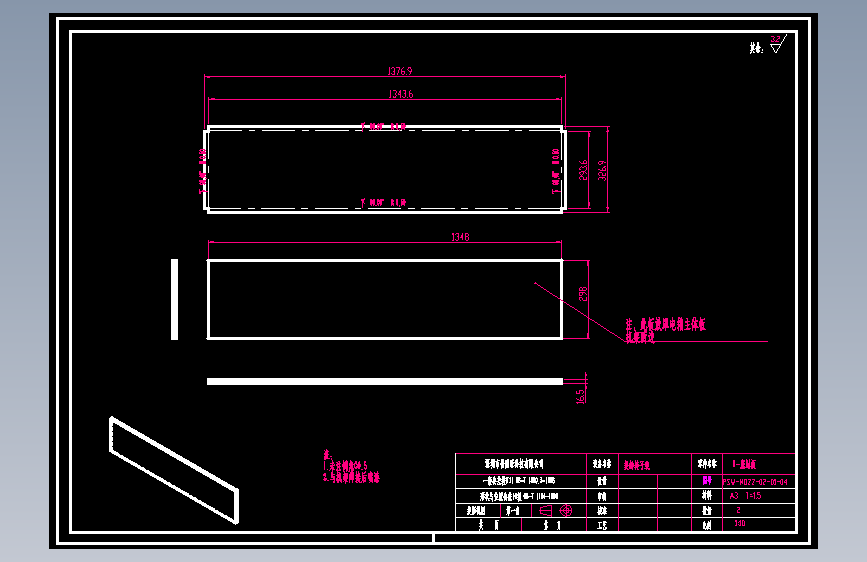Click the 1348 plate length dimension
Image resolution: width=867 pixels, height=562 pixels.
pyautogui.click(x=460, y=237)
